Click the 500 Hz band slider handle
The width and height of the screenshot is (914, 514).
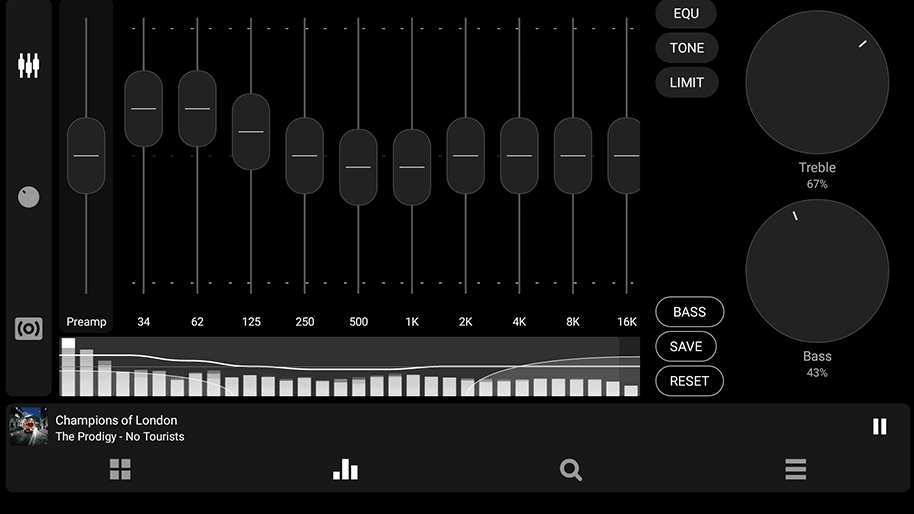[358, 167]
